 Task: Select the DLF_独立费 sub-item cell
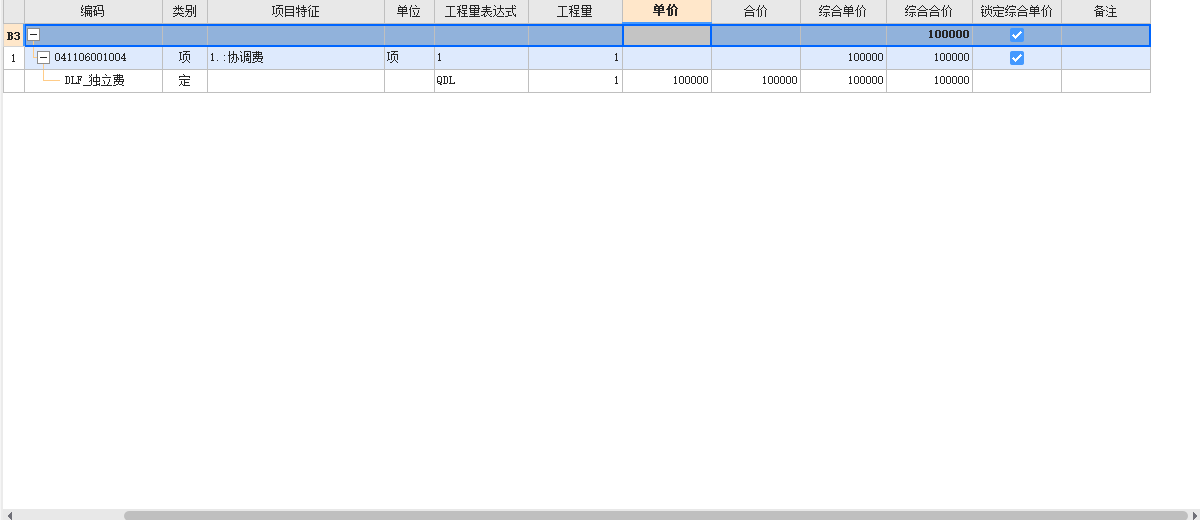point(93,81)
